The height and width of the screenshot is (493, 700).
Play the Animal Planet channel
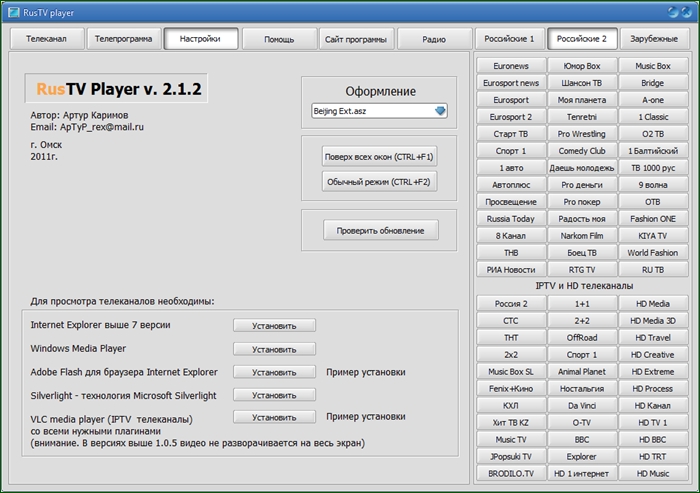click(582, 371)
